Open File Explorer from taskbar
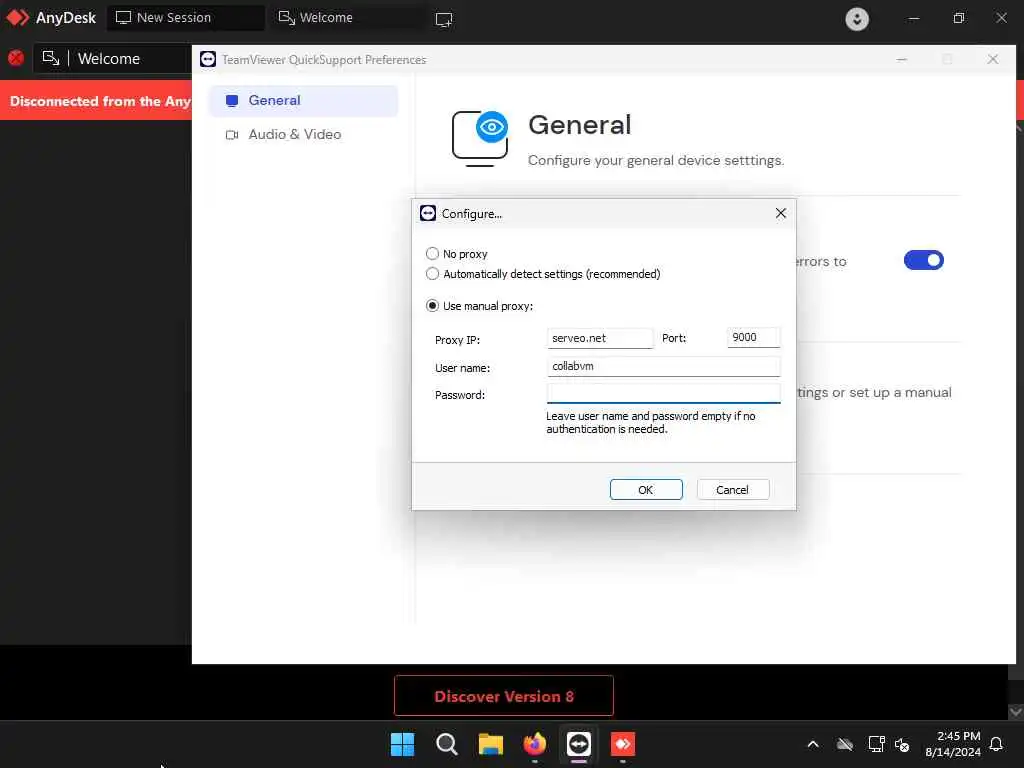 pyautogui.click(x=490, y=744)
